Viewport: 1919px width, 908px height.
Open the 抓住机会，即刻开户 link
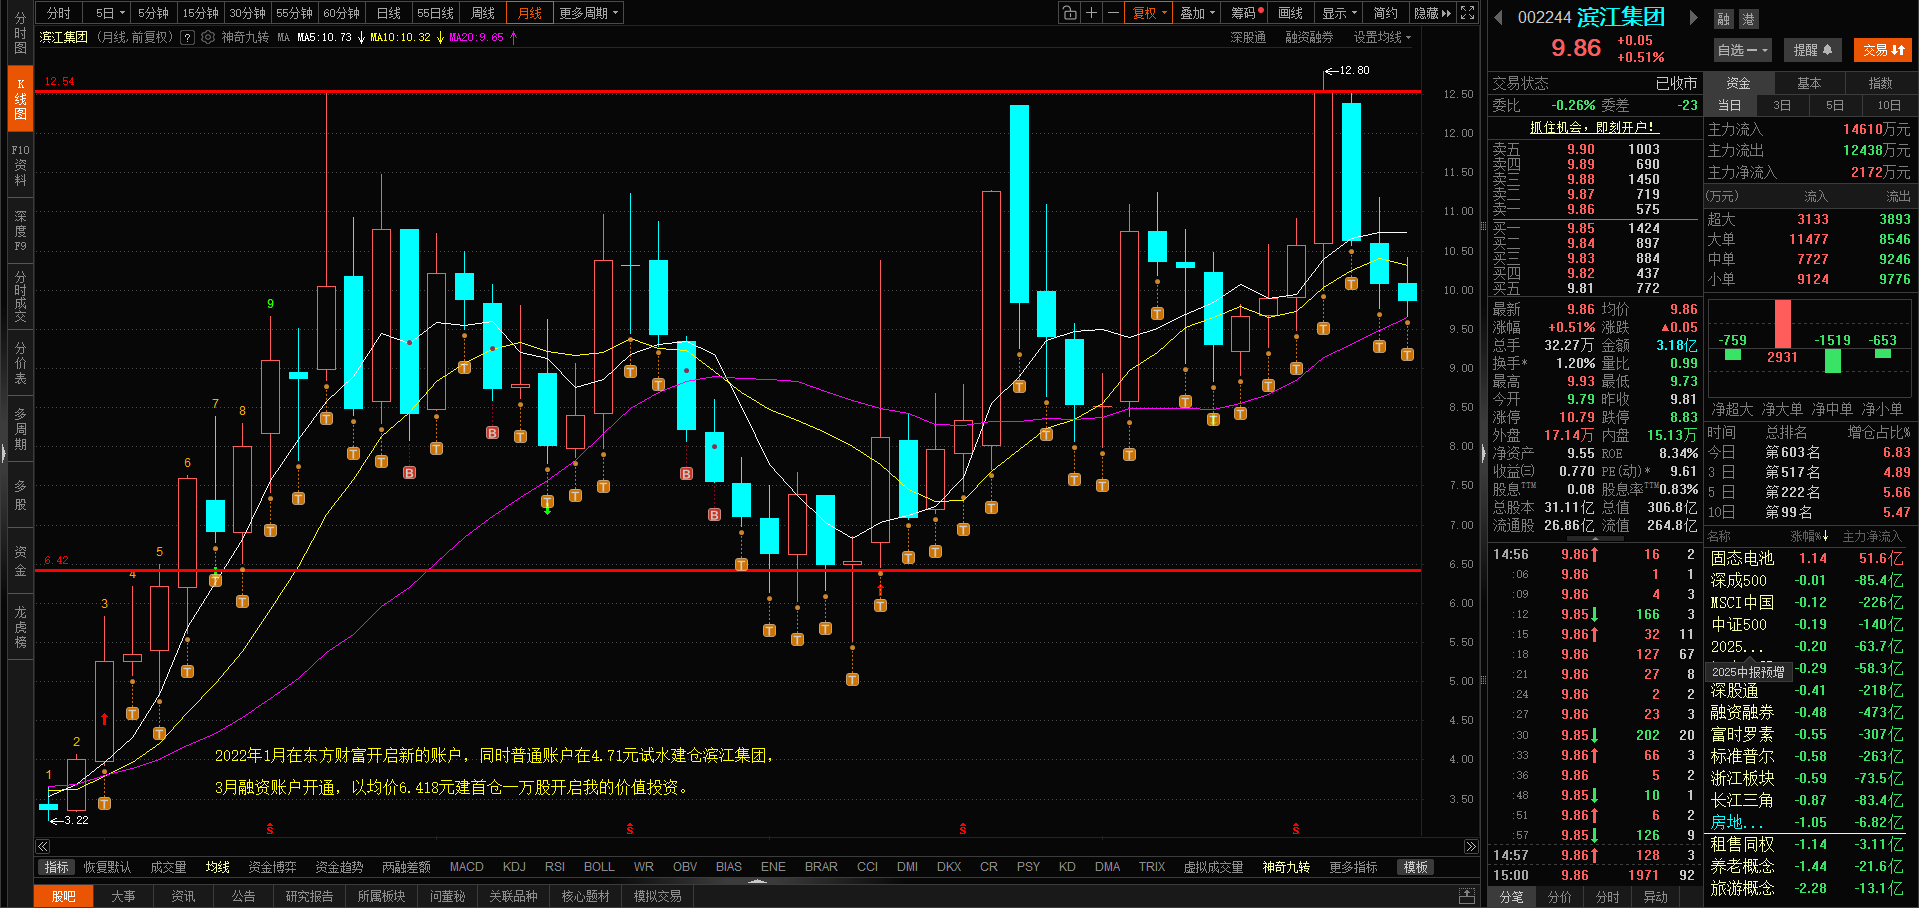point(1594,128)
